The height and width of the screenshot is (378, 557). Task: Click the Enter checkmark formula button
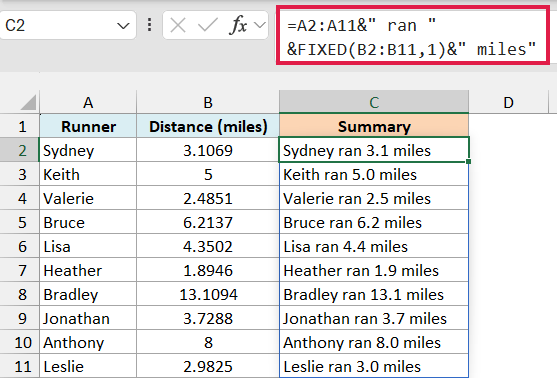[x=207, y=26]
